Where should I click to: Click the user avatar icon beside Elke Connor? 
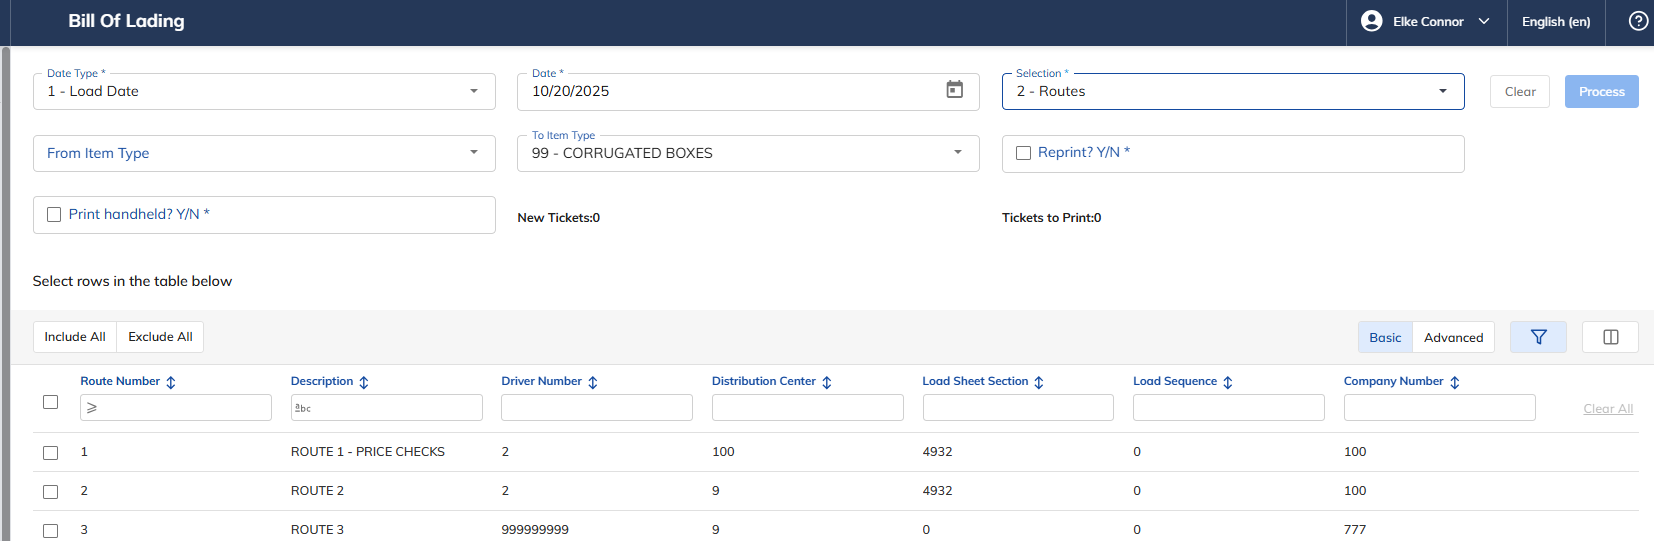coord(1372,21)
